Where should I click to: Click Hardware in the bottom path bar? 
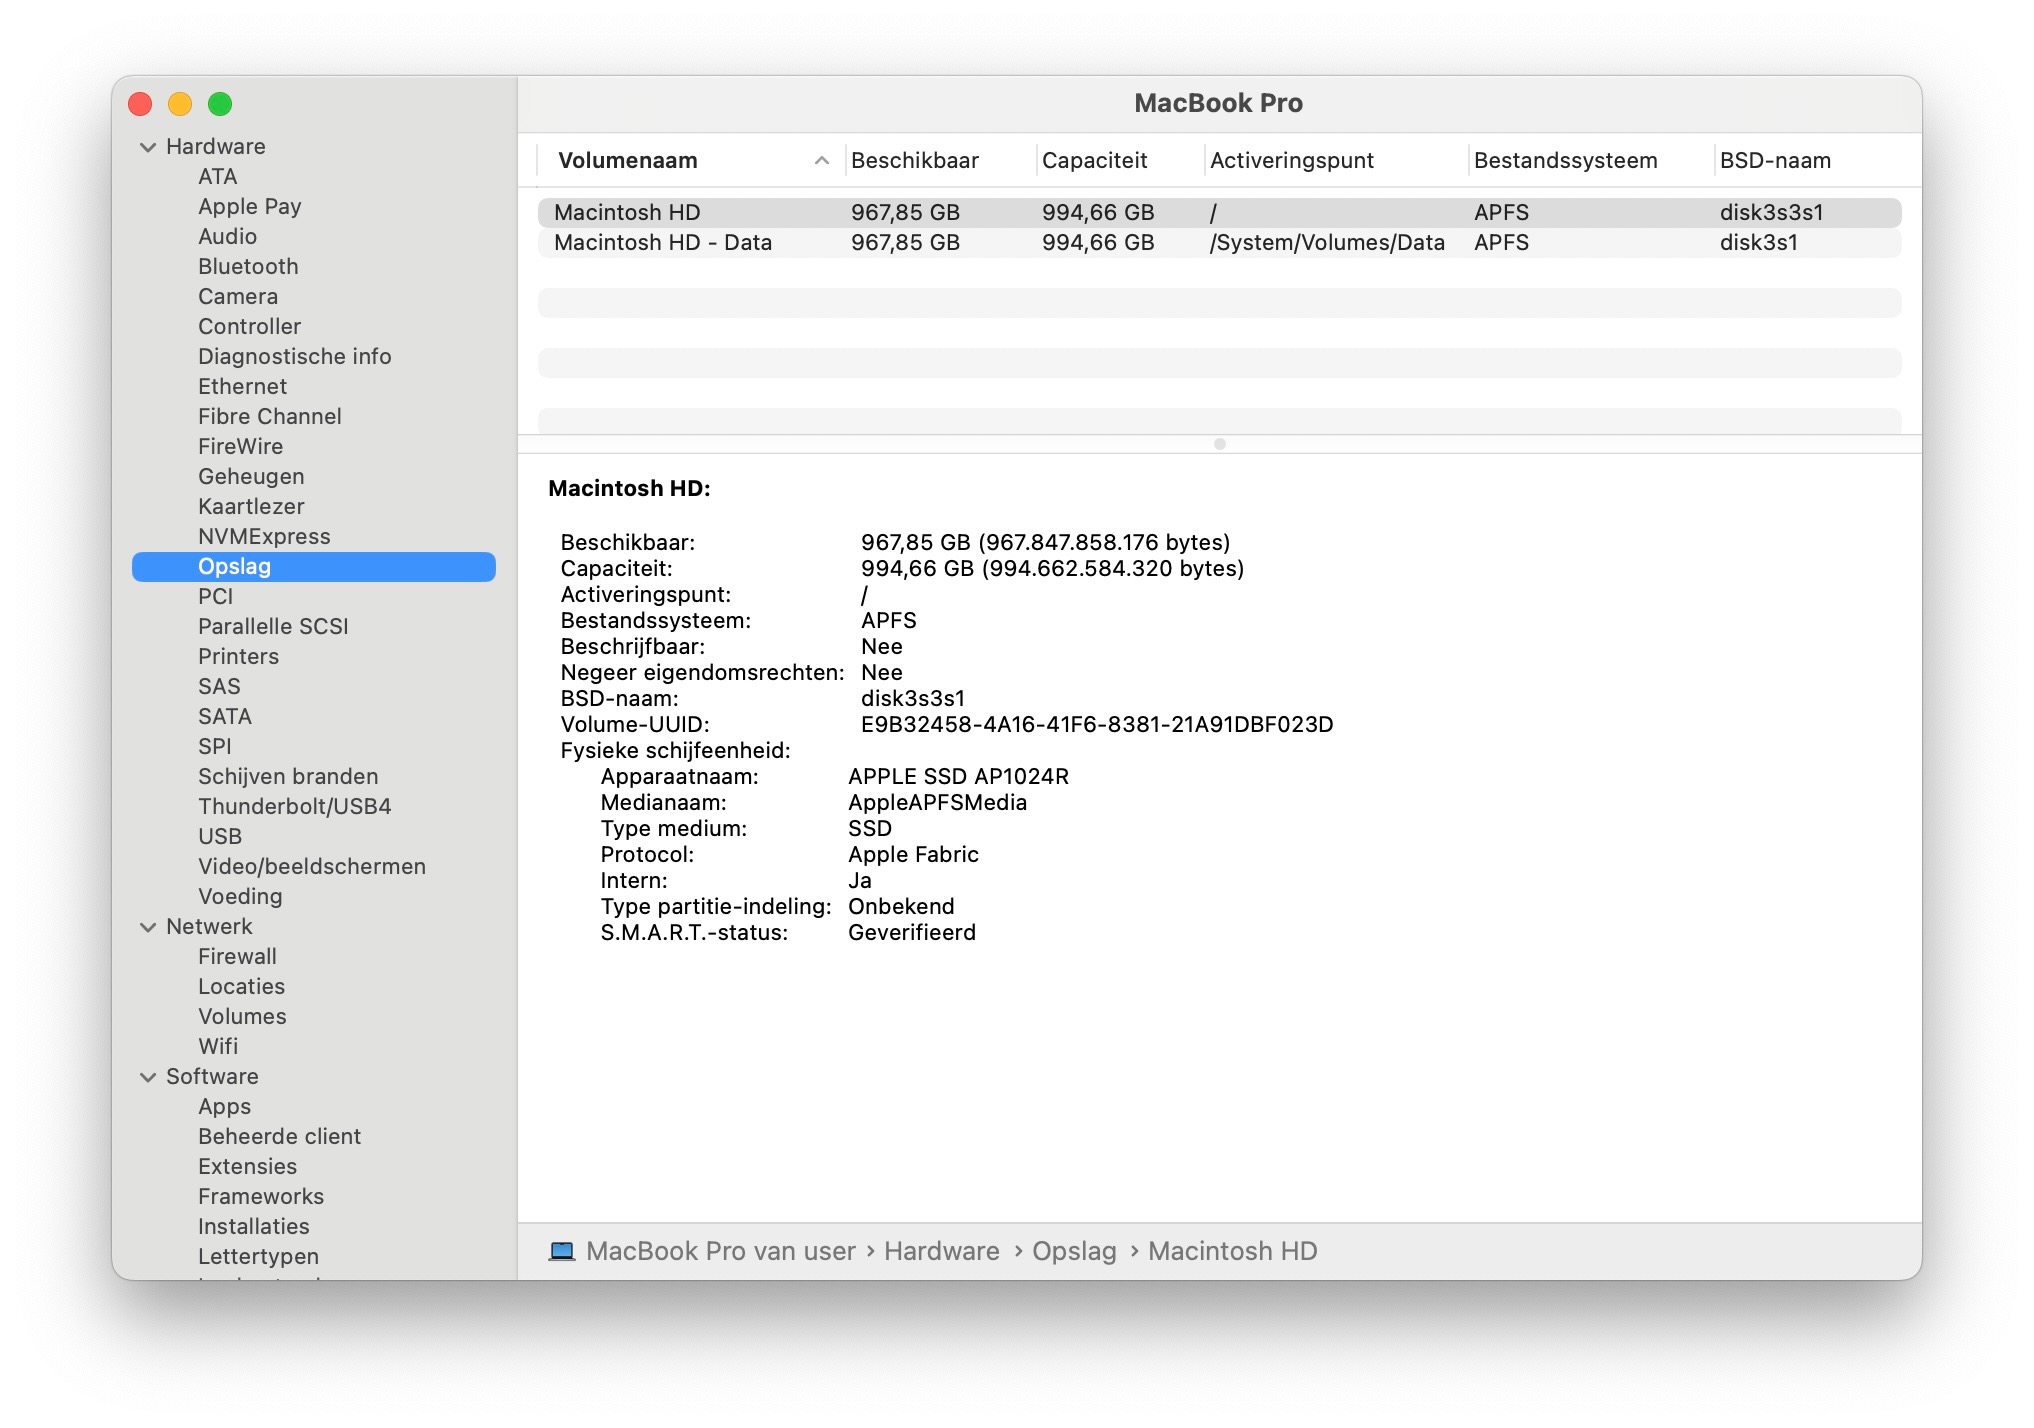tap(941, 1251)
